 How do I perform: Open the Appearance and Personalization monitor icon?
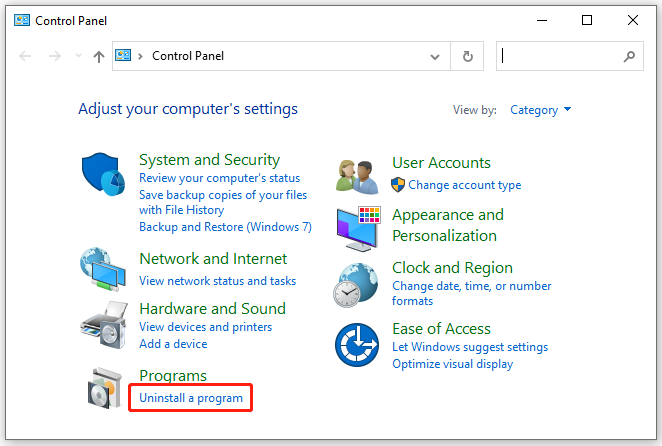(x=358, y=229)
